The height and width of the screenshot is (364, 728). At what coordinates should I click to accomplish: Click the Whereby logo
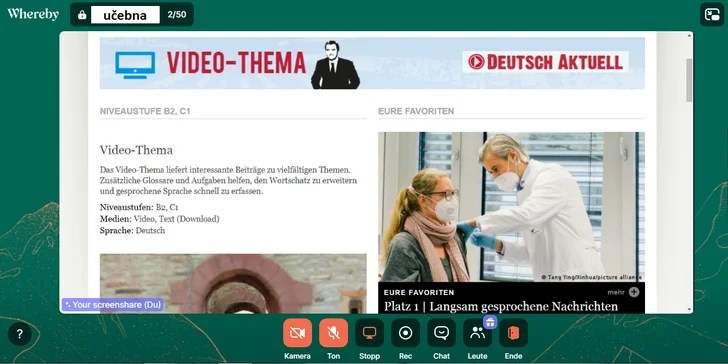[x=33, y=14]
